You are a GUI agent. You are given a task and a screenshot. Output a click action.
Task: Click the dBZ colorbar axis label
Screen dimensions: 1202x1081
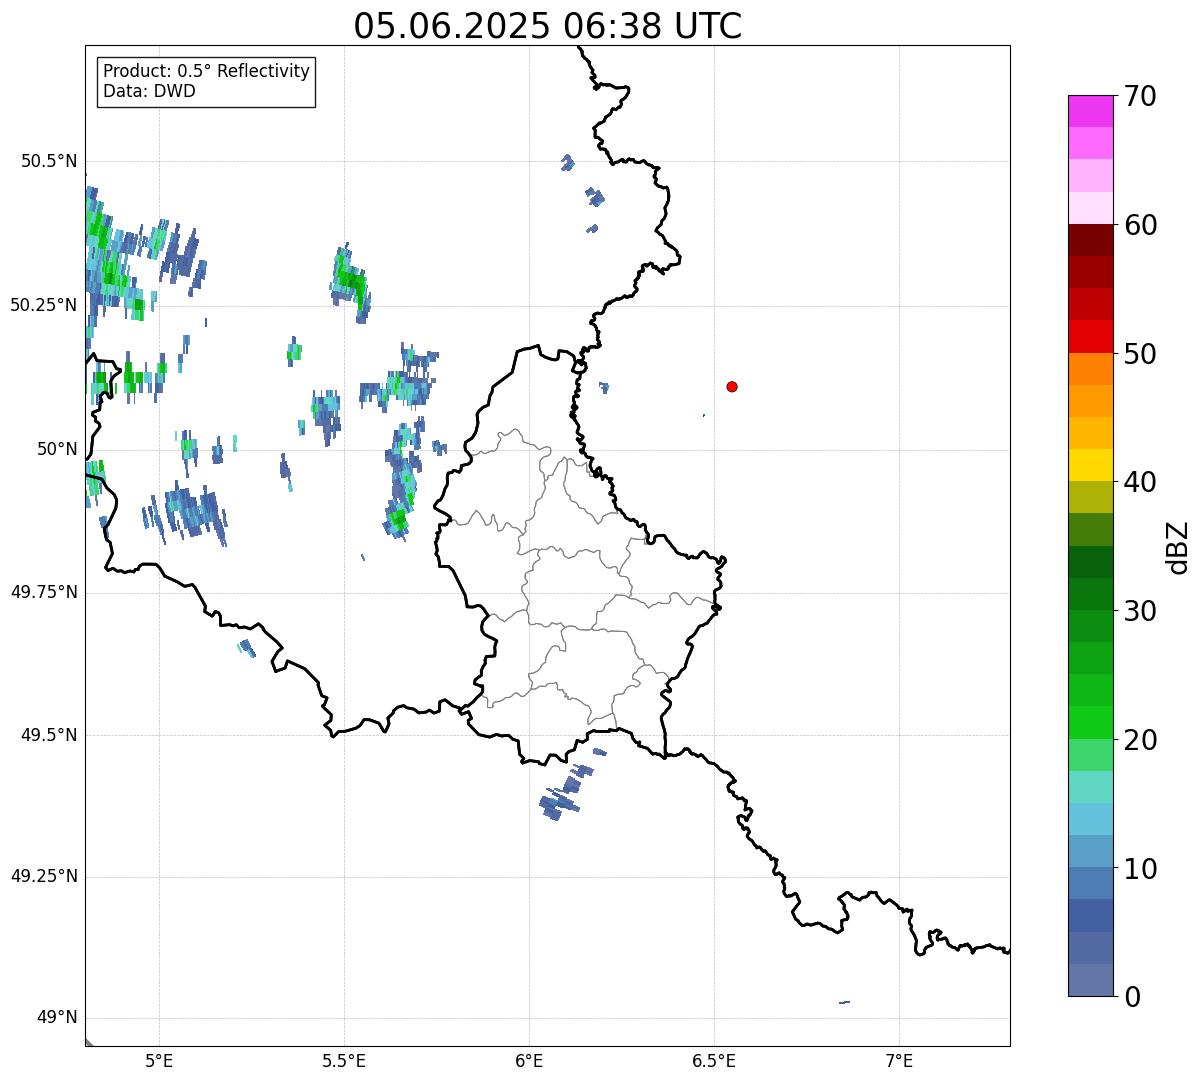pyautogui.click(x=1178, y=547)
